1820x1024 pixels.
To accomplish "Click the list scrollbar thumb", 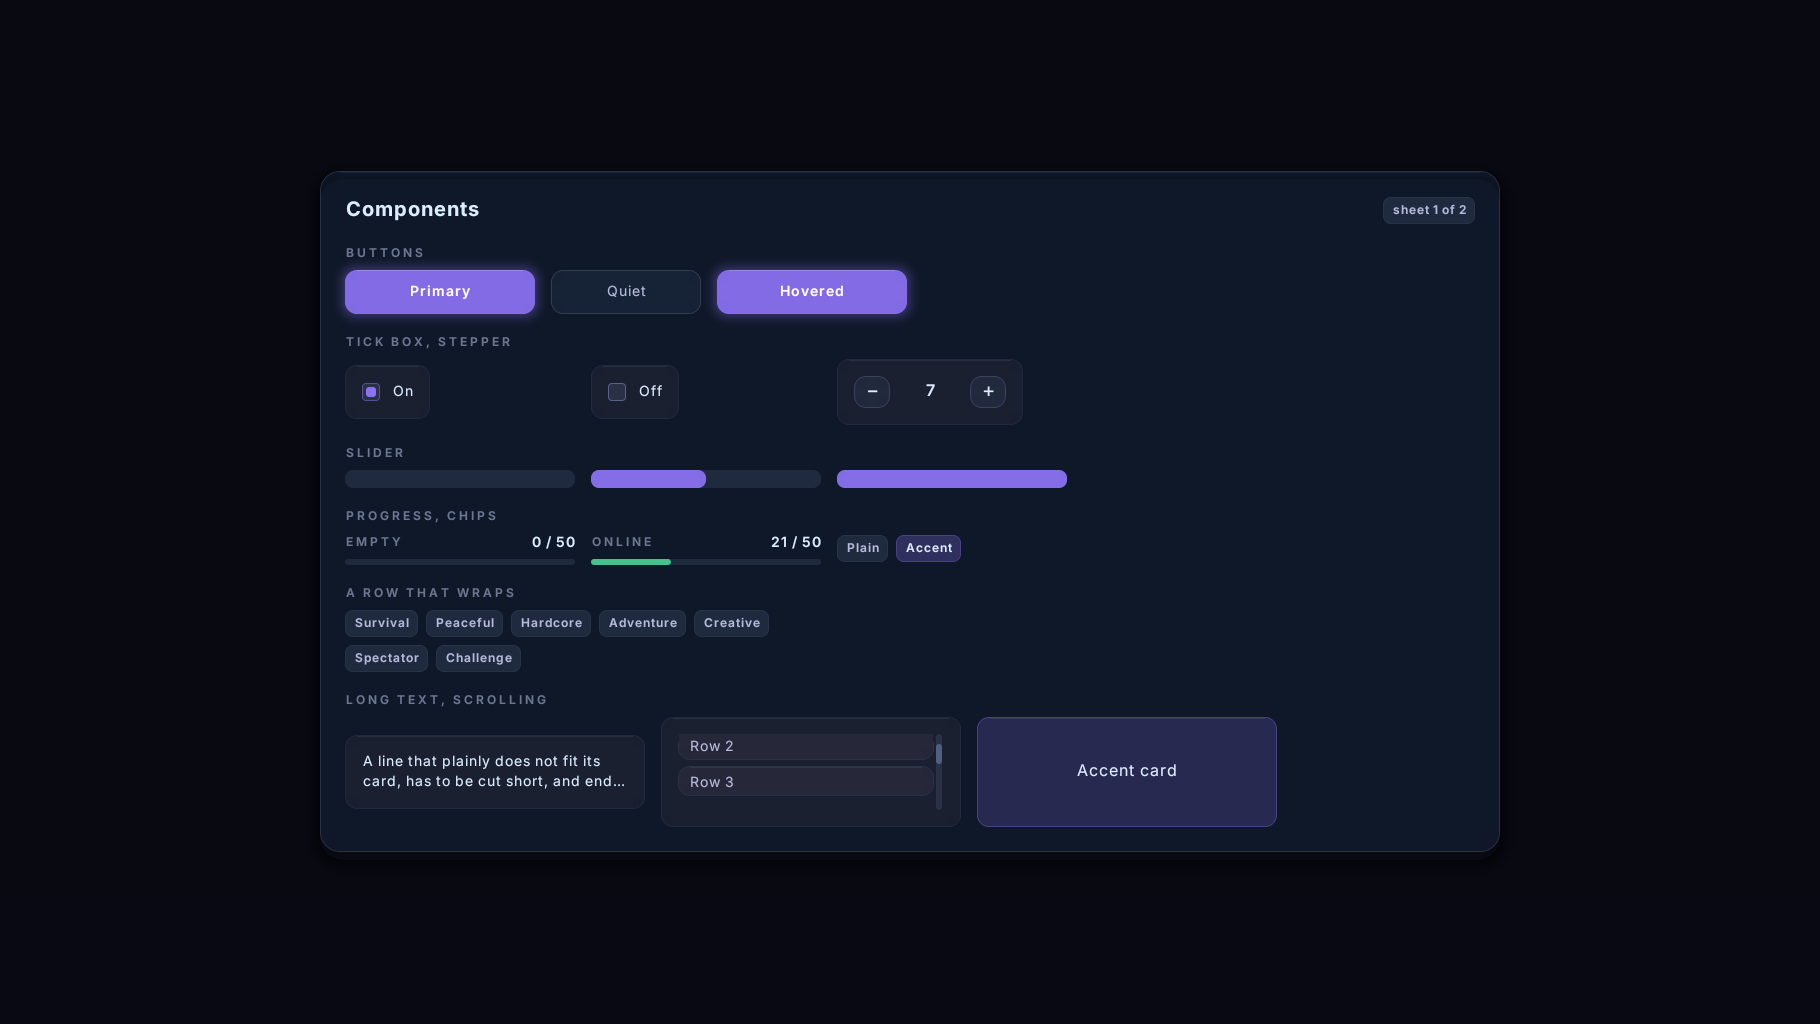I will coord(939,753).
